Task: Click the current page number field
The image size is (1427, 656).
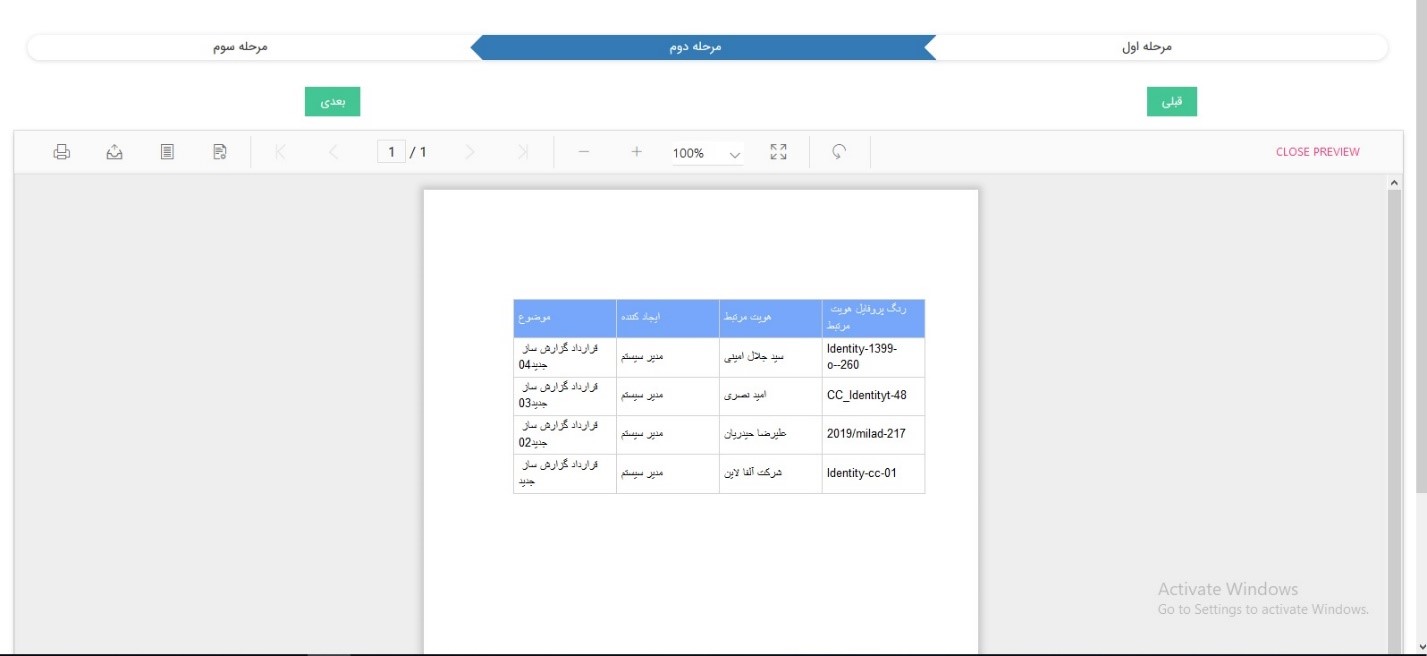Action: [391, 152]
